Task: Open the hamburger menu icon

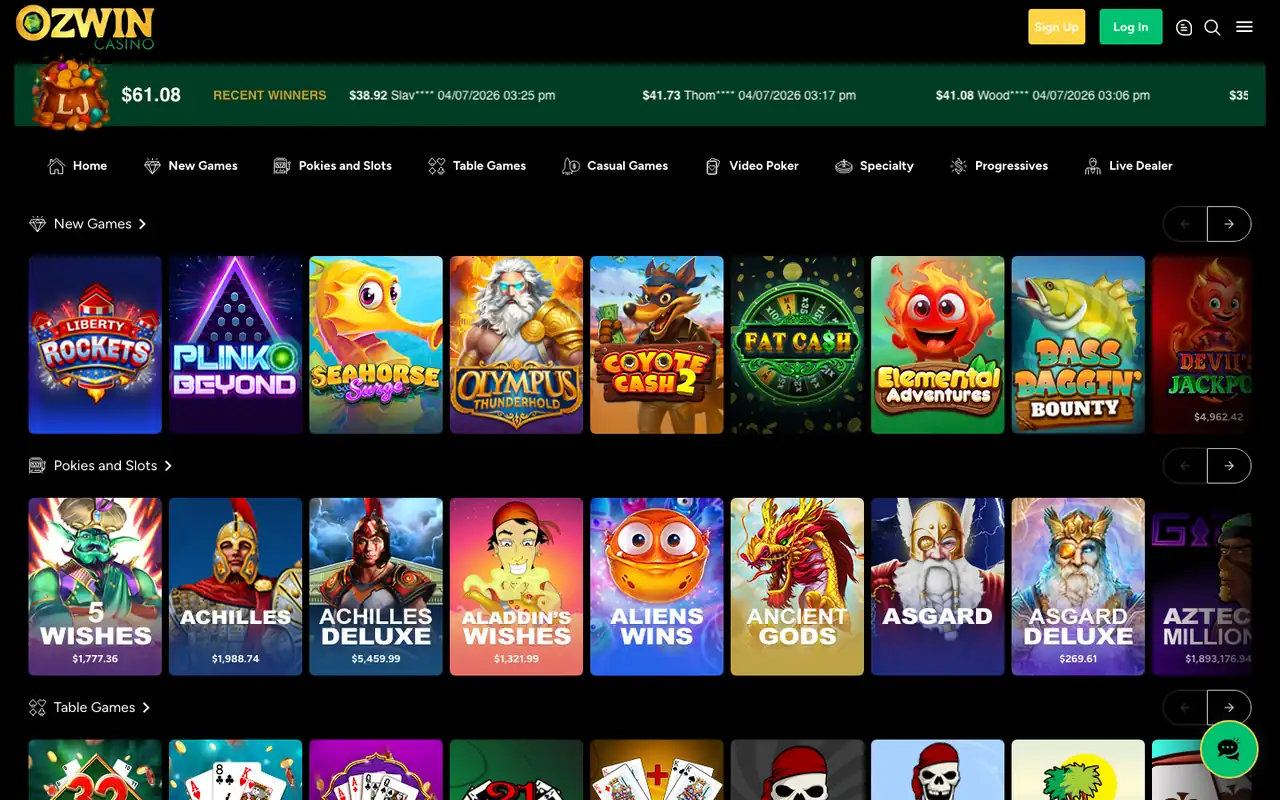Action: click(1244, 27)
